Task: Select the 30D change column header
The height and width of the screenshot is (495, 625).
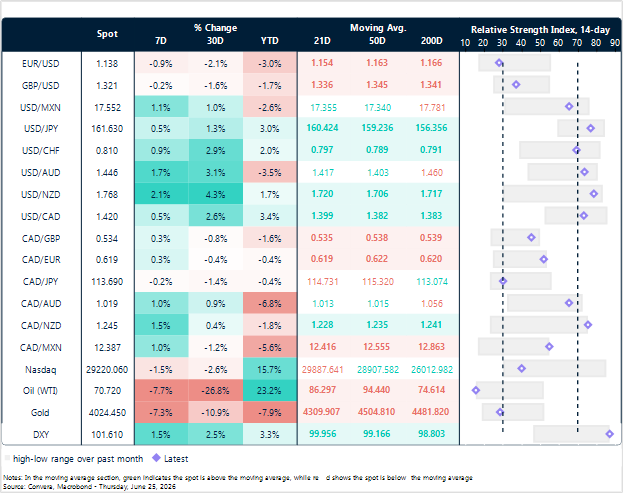Action: click(x=216, y=41)
